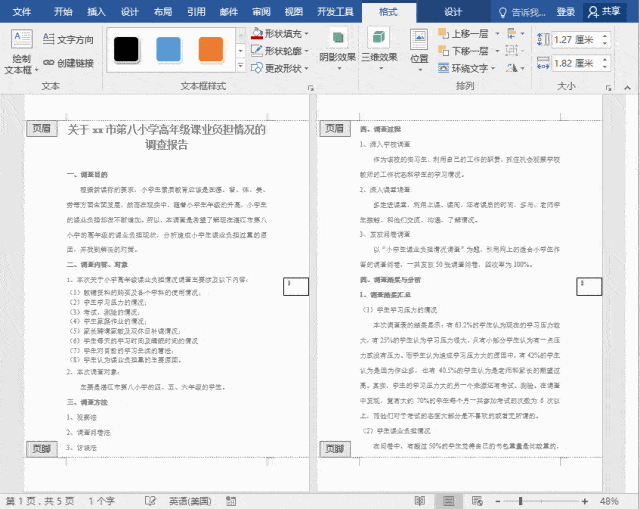Click the 文字方向 text direction button
Viewport: 640px width, 509px height.
(68, 39)
